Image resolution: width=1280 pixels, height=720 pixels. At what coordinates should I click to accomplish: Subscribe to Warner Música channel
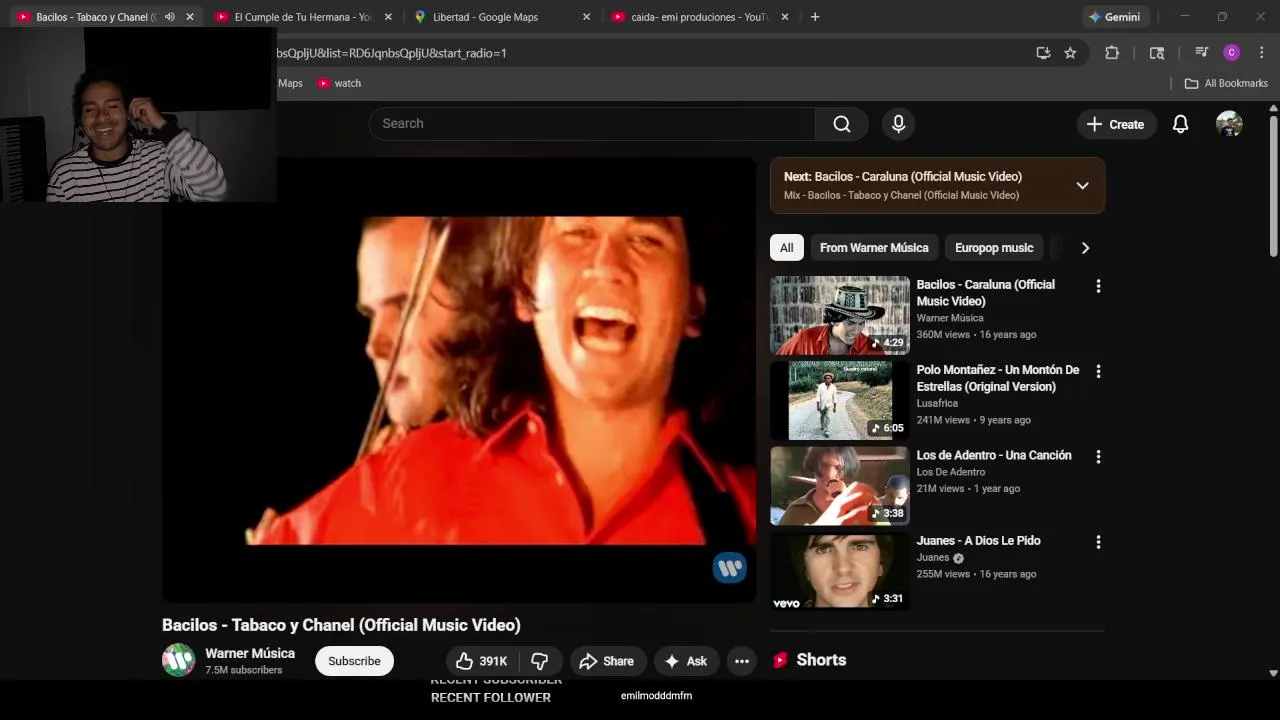pyautogui.click(x=354, y=661)
